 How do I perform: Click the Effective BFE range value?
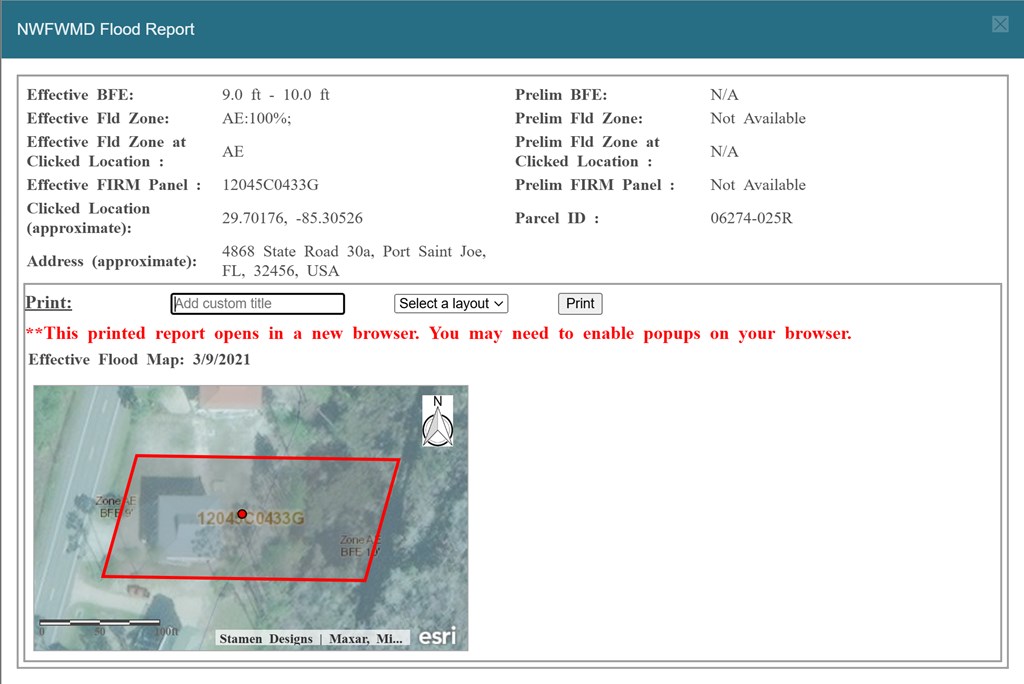[x=275, y=95]
